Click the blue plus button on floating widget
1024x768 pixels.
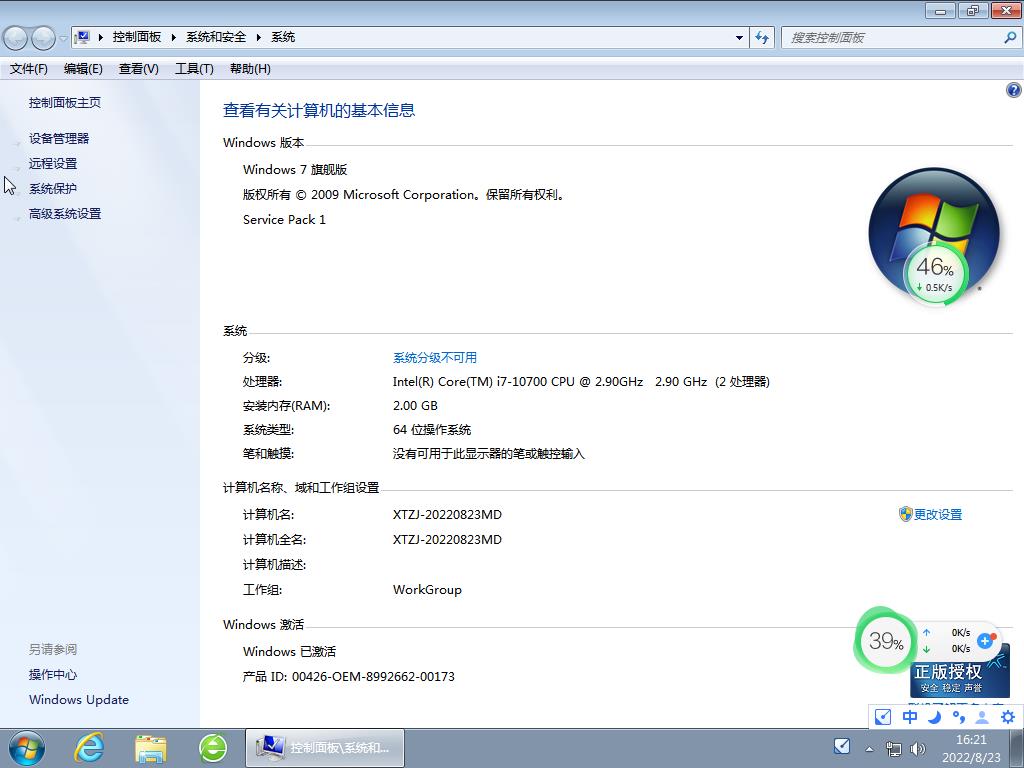(985, 641)
